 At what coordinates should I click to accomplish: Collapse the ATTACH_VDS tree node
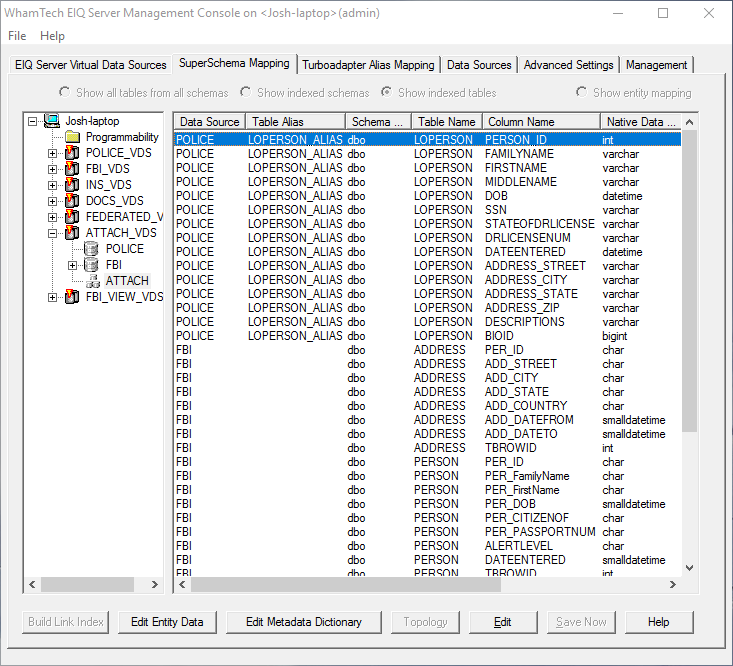click(52, 233)
